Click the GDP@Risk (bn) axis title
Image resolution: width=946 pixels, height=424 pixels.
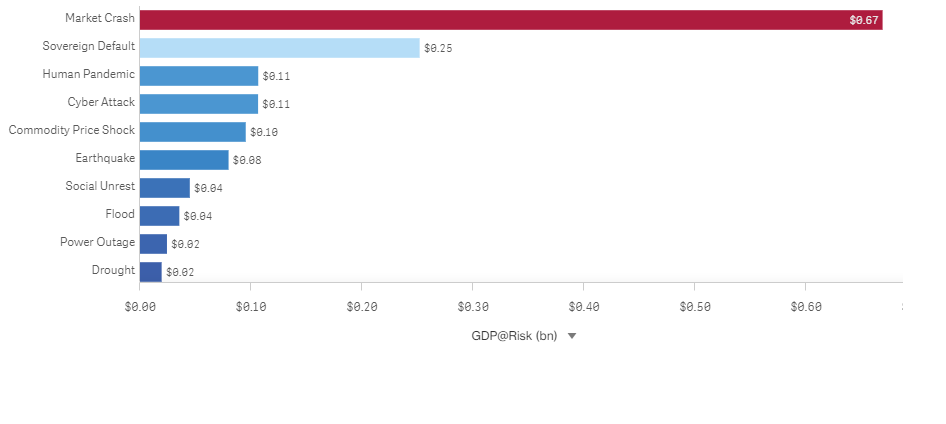tap(514, 336)
